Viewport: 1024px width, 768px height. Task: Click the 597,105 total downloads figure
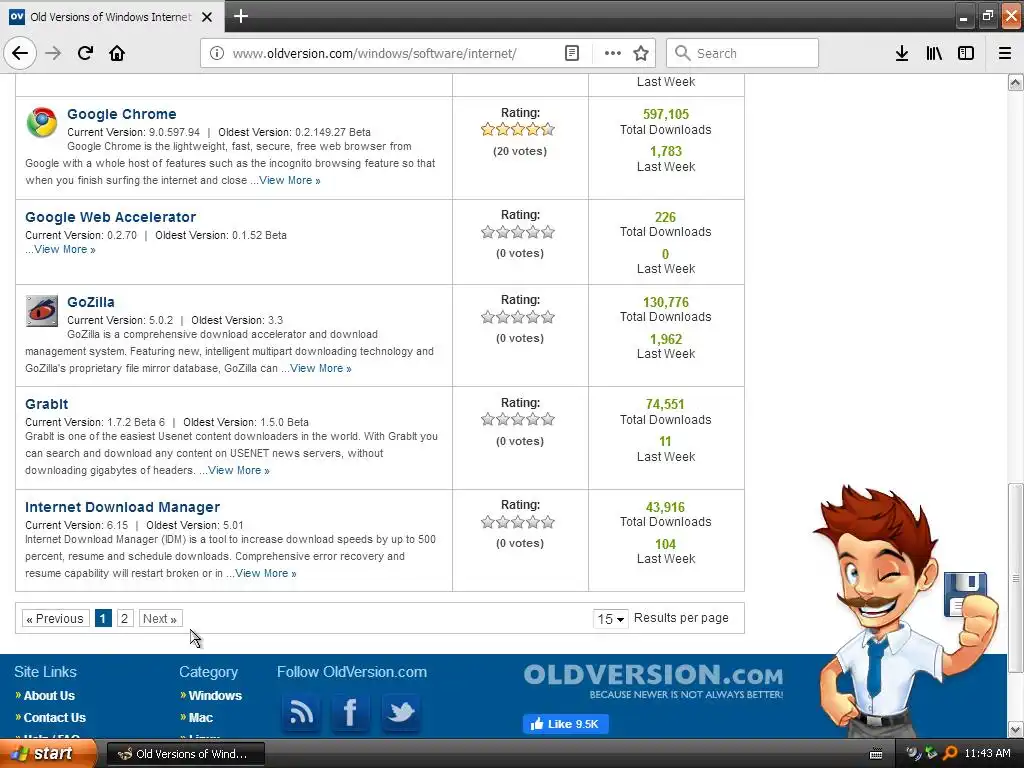click(x=665, y=114)
